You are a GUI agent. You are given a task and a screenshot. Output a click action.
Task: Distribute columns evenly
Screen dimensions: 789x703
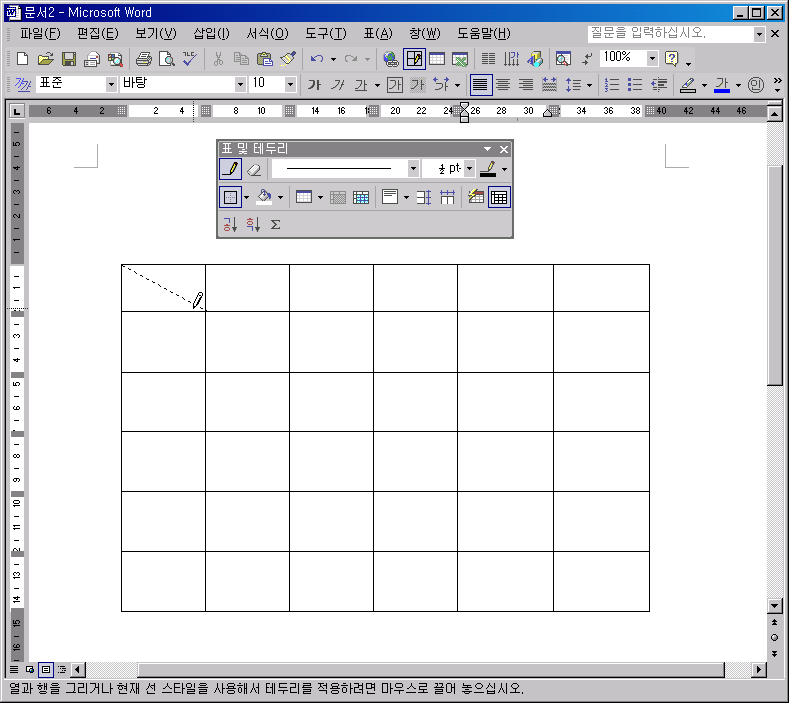[447, 197]
